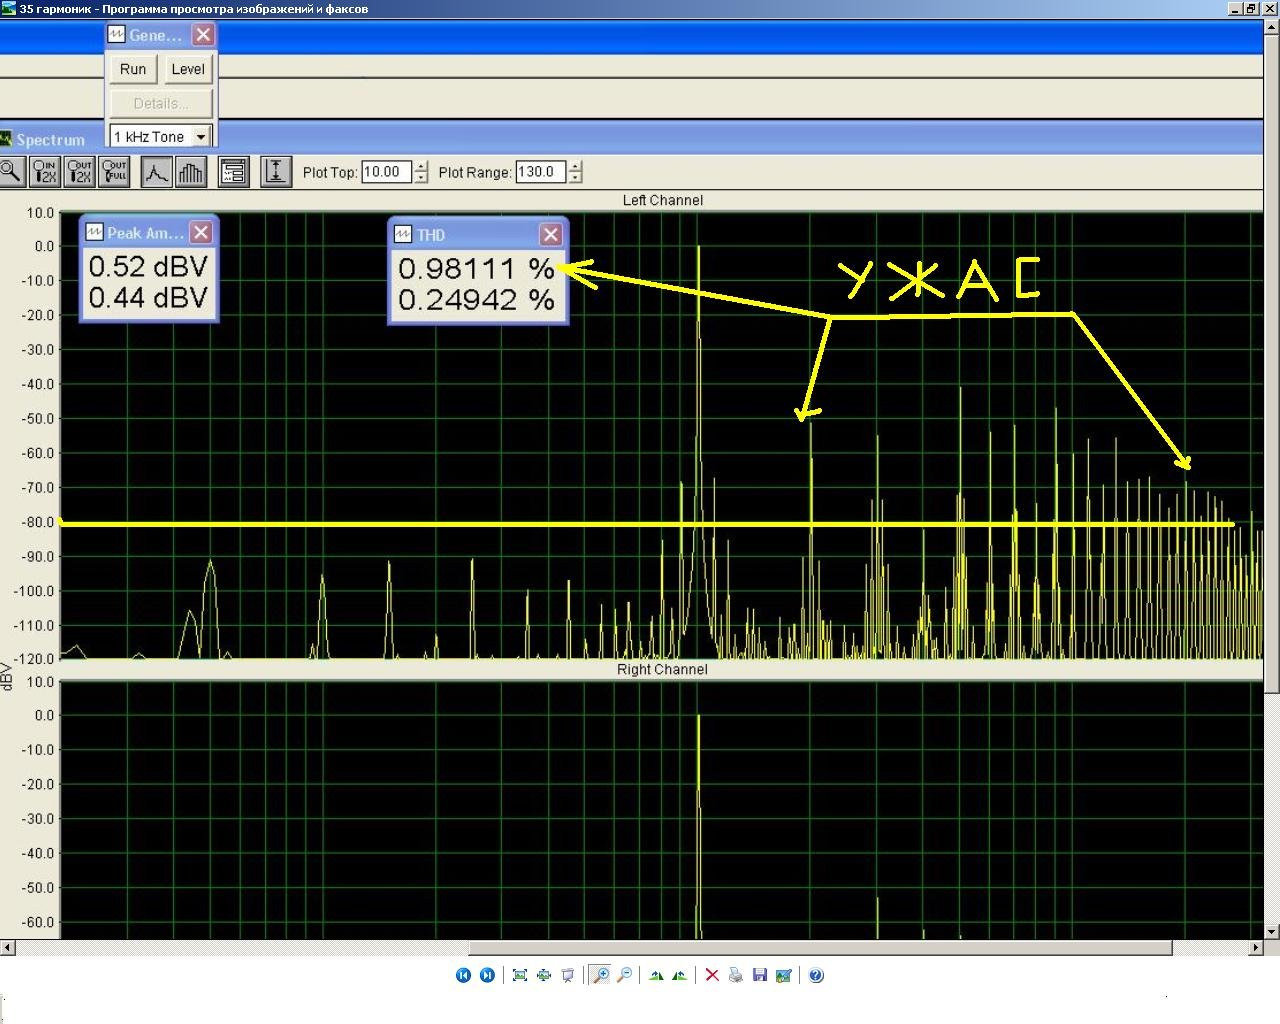Click the horizontal scrollbar thumb
The height and width of the screenshot is (1024, 1280).
821,947
